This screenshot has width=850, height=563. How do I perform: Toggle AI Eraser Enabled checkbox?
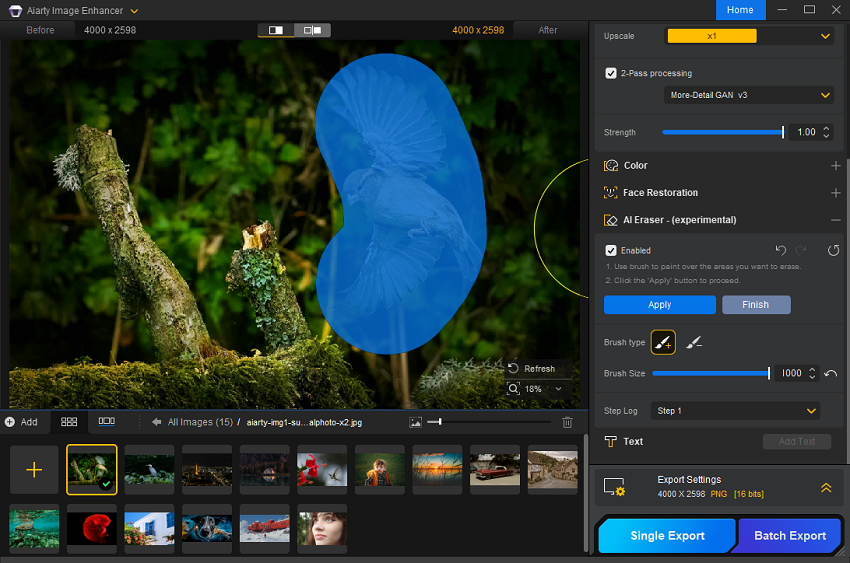[611, 250]
